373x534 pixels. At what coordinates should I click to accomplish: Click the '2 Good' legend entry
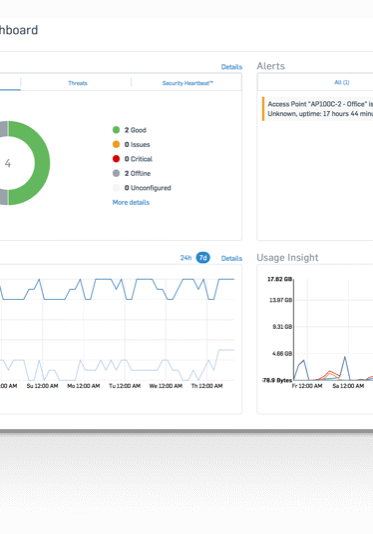point(135,130)
